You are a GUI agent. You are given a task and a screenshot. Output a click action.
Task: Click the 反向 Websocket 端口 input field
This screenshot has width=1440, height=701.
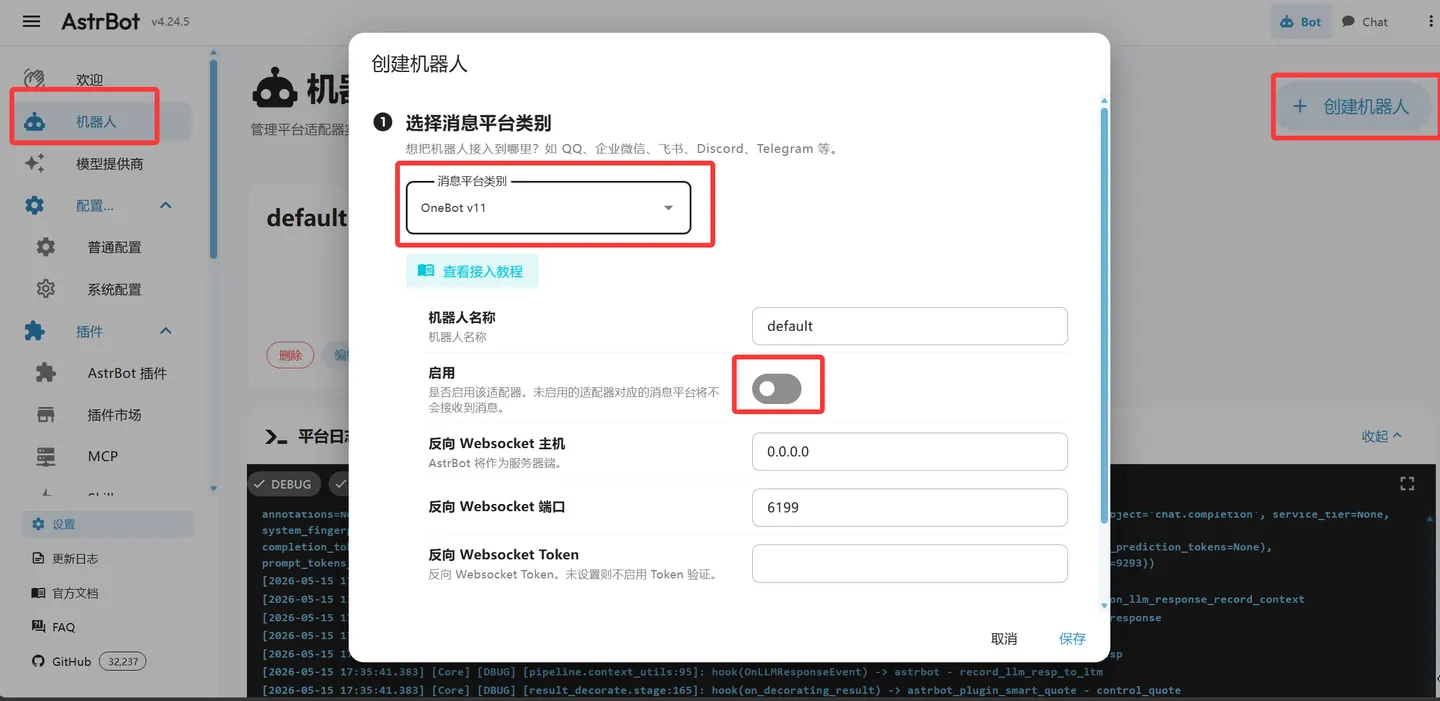(910, 508)
